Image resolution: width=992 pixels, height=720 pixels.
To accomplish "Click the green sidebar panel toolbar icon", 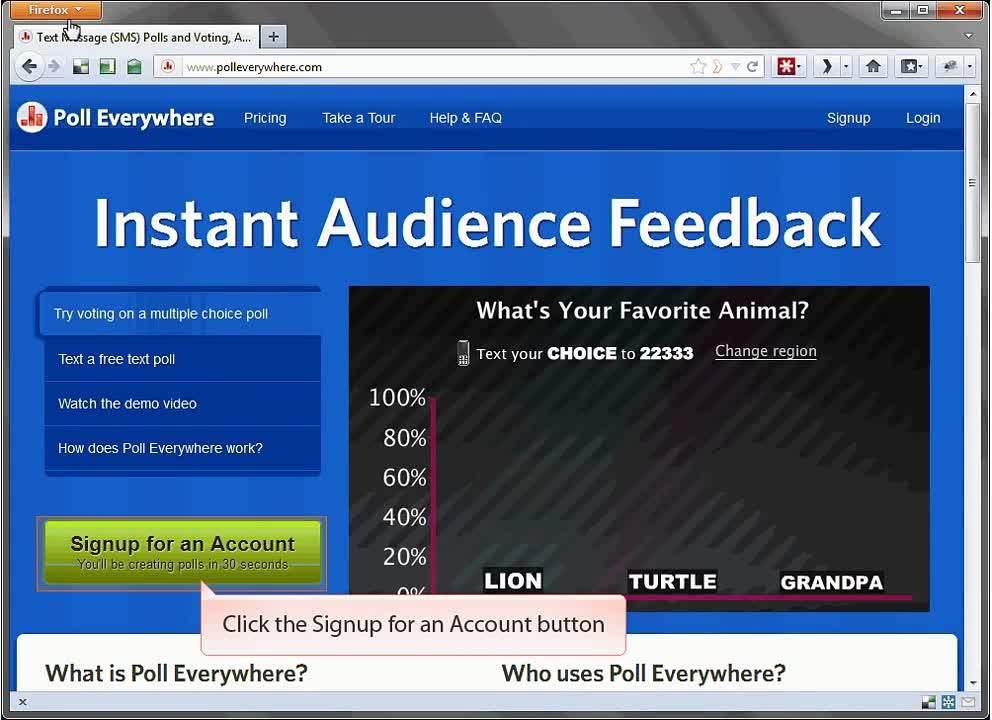I will pyautogui.click(x=108, y=66).
